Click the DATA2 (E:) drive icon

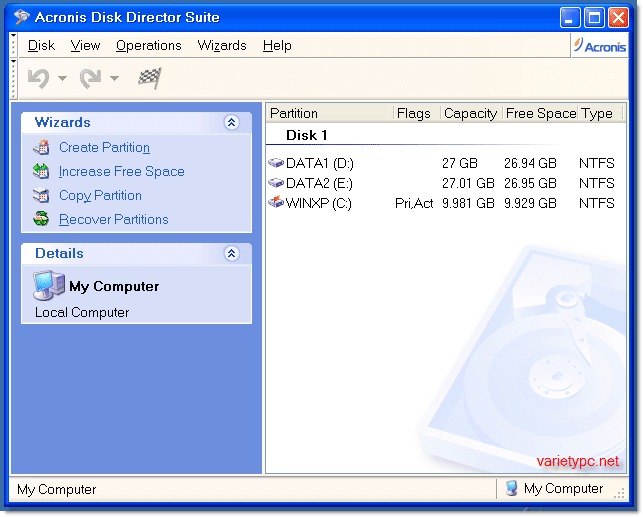pos(276,182)
